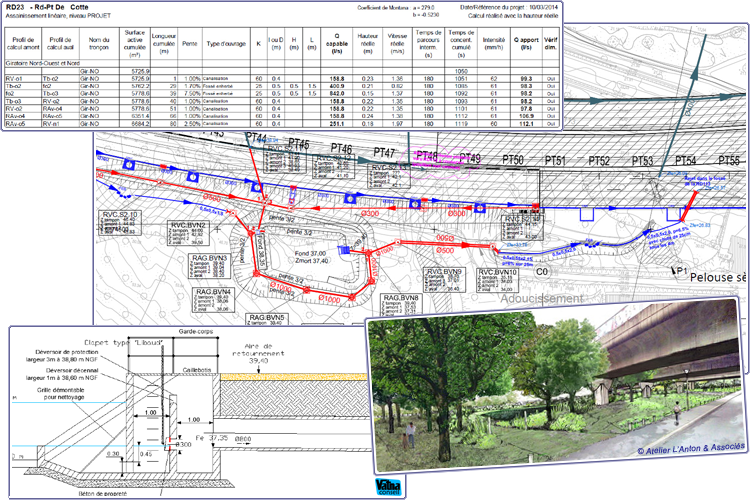Click the 'Béton de propreté' label
750x500 pixels.
103,493
